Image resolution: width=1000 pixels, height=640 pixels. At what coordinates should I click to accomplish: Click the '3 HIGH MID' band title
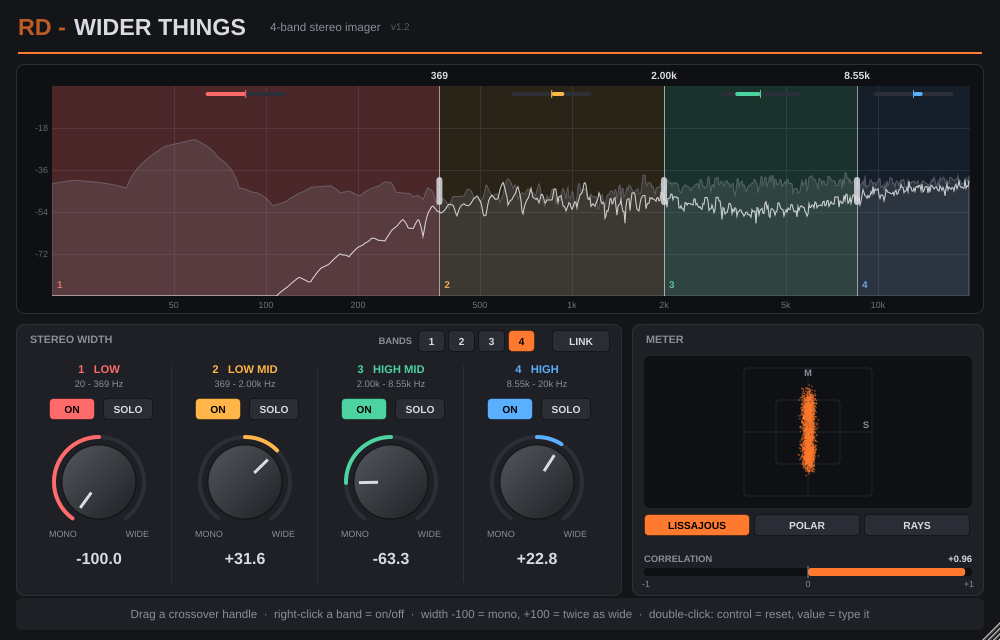coord(391,369)
